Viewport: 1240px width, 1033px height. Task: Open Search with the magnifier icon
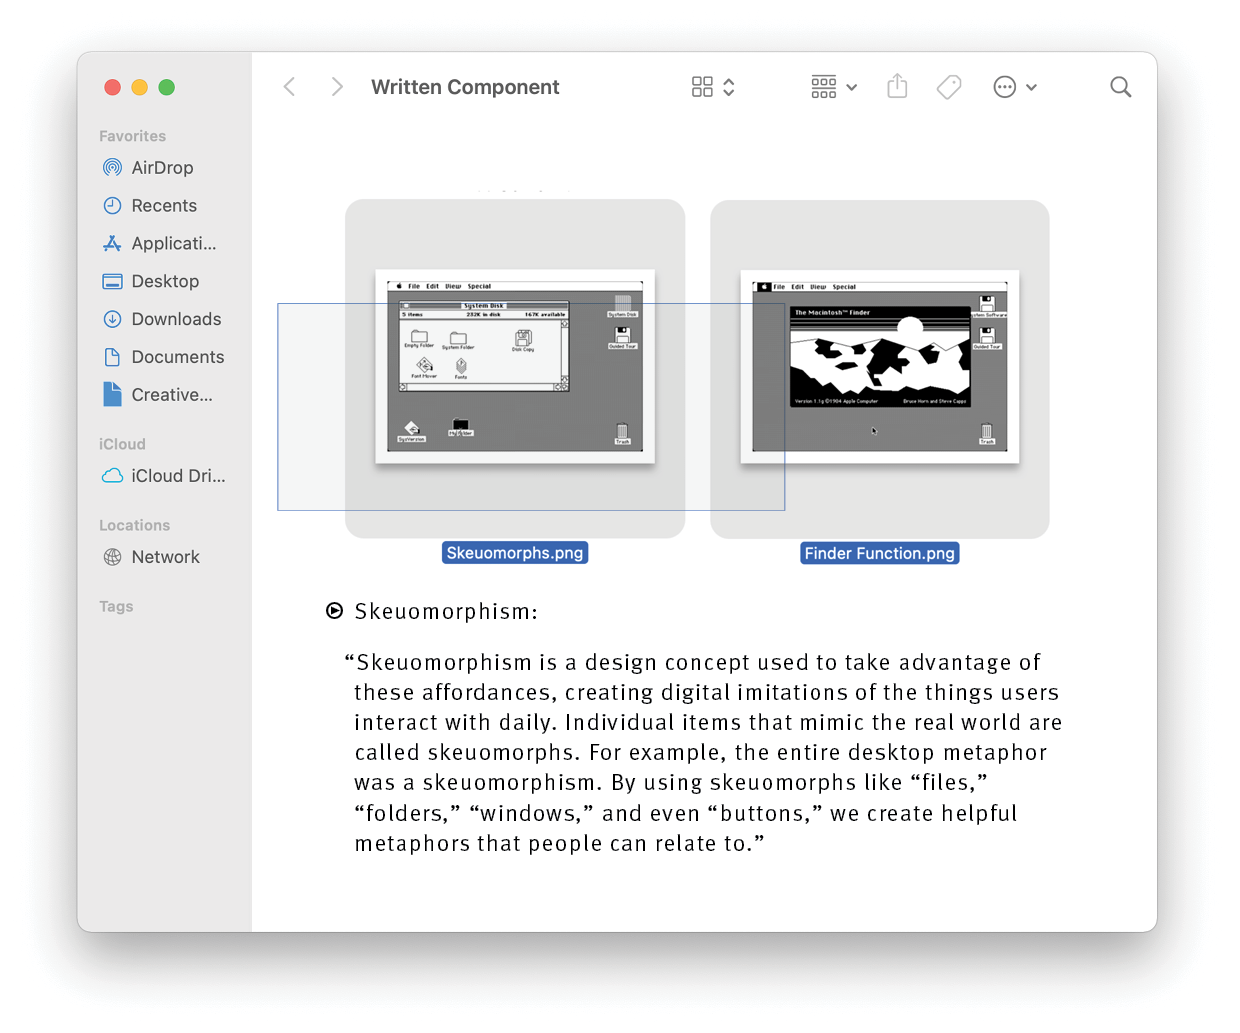pos(1121,87)
